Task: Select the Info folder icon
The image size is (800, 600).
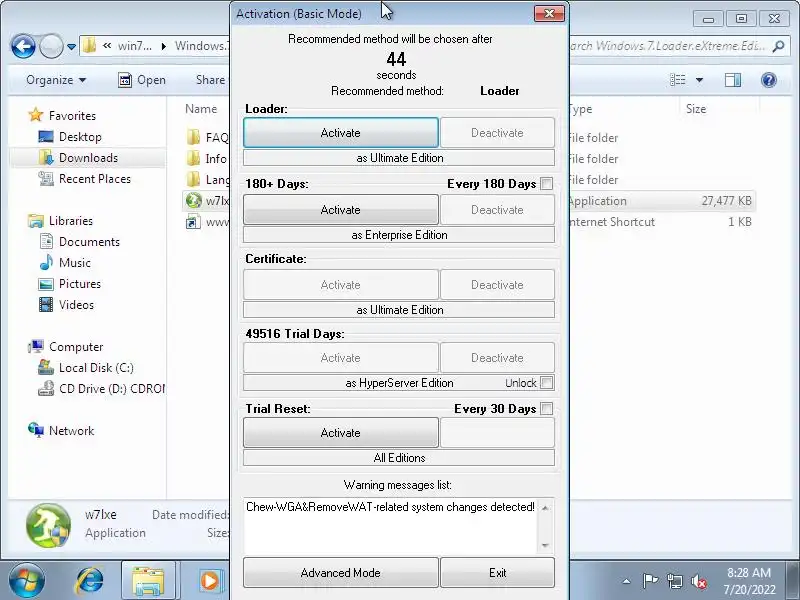Action: click(193, 158)
